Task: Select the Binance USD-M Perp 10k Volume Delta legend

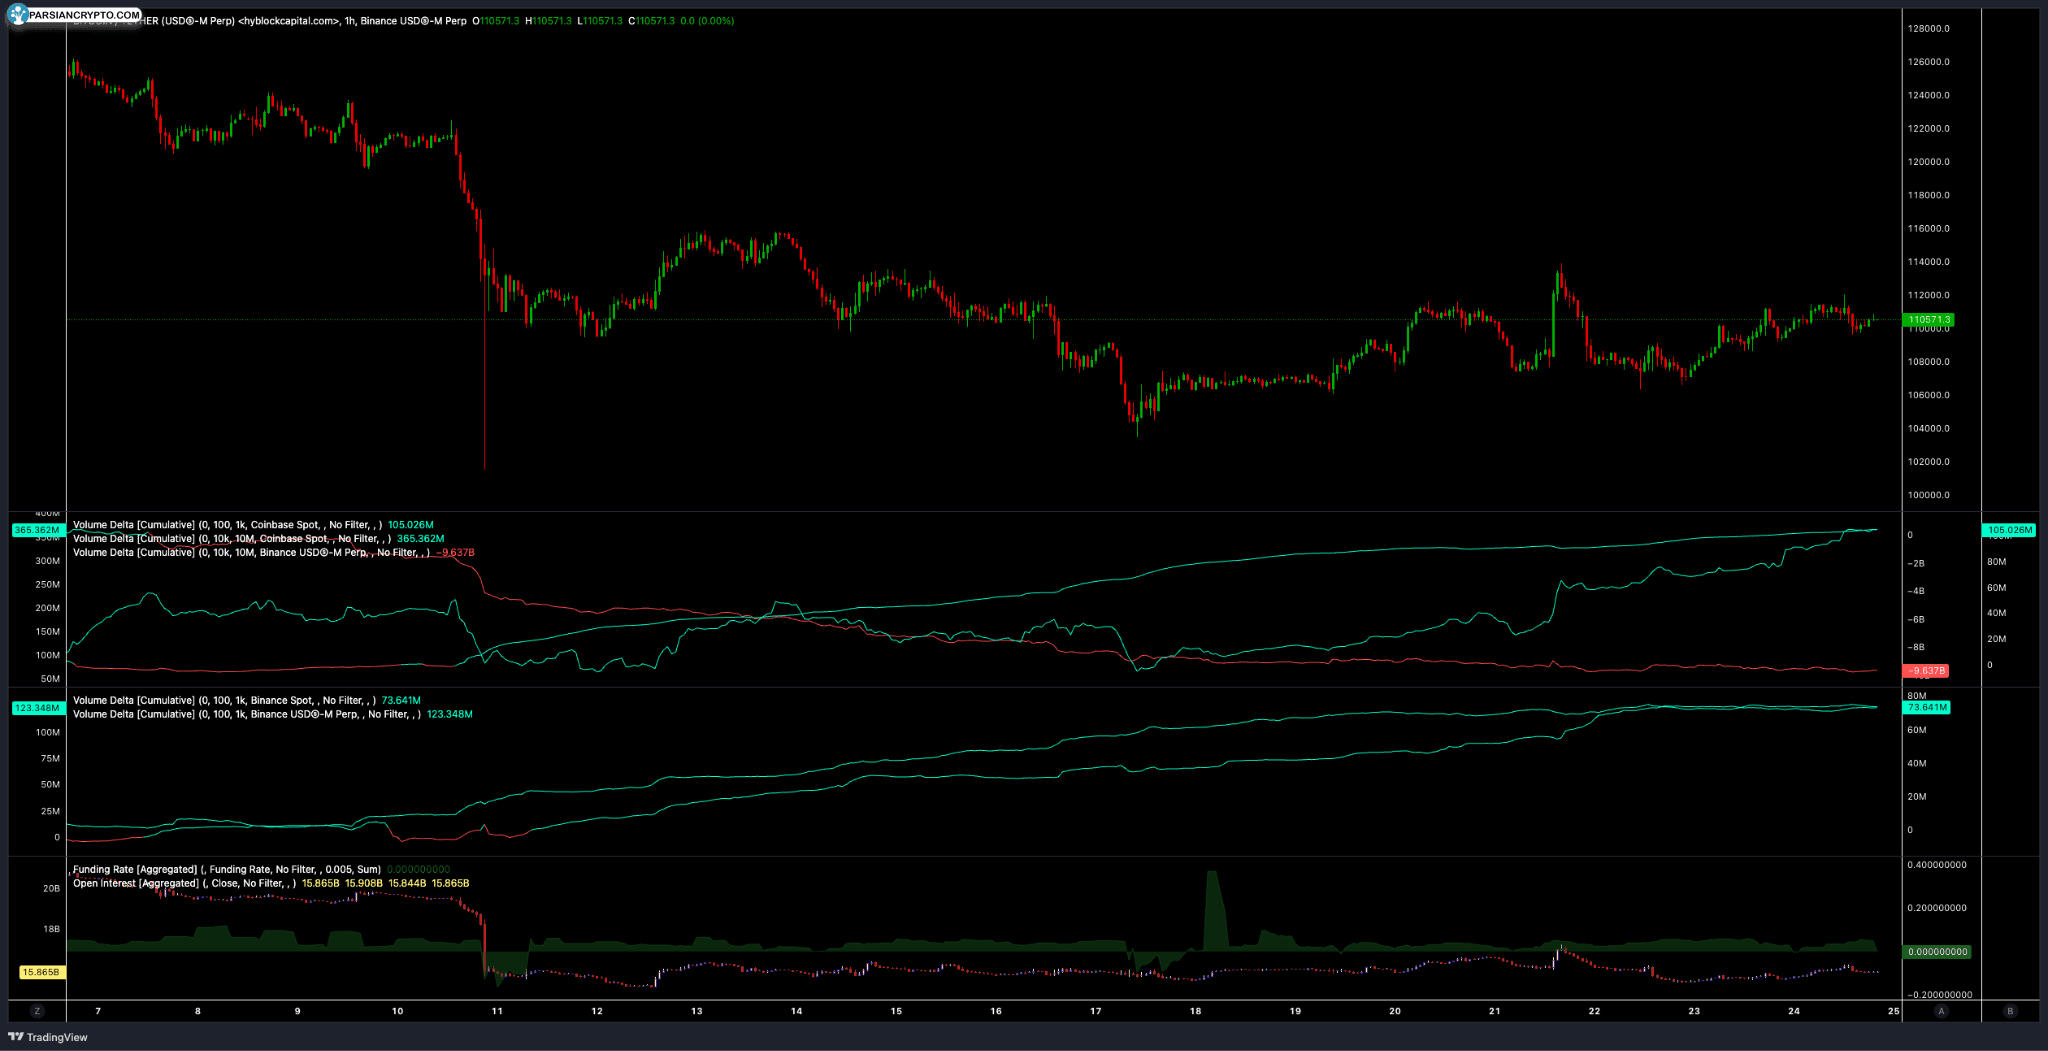Action: point(251,553)
